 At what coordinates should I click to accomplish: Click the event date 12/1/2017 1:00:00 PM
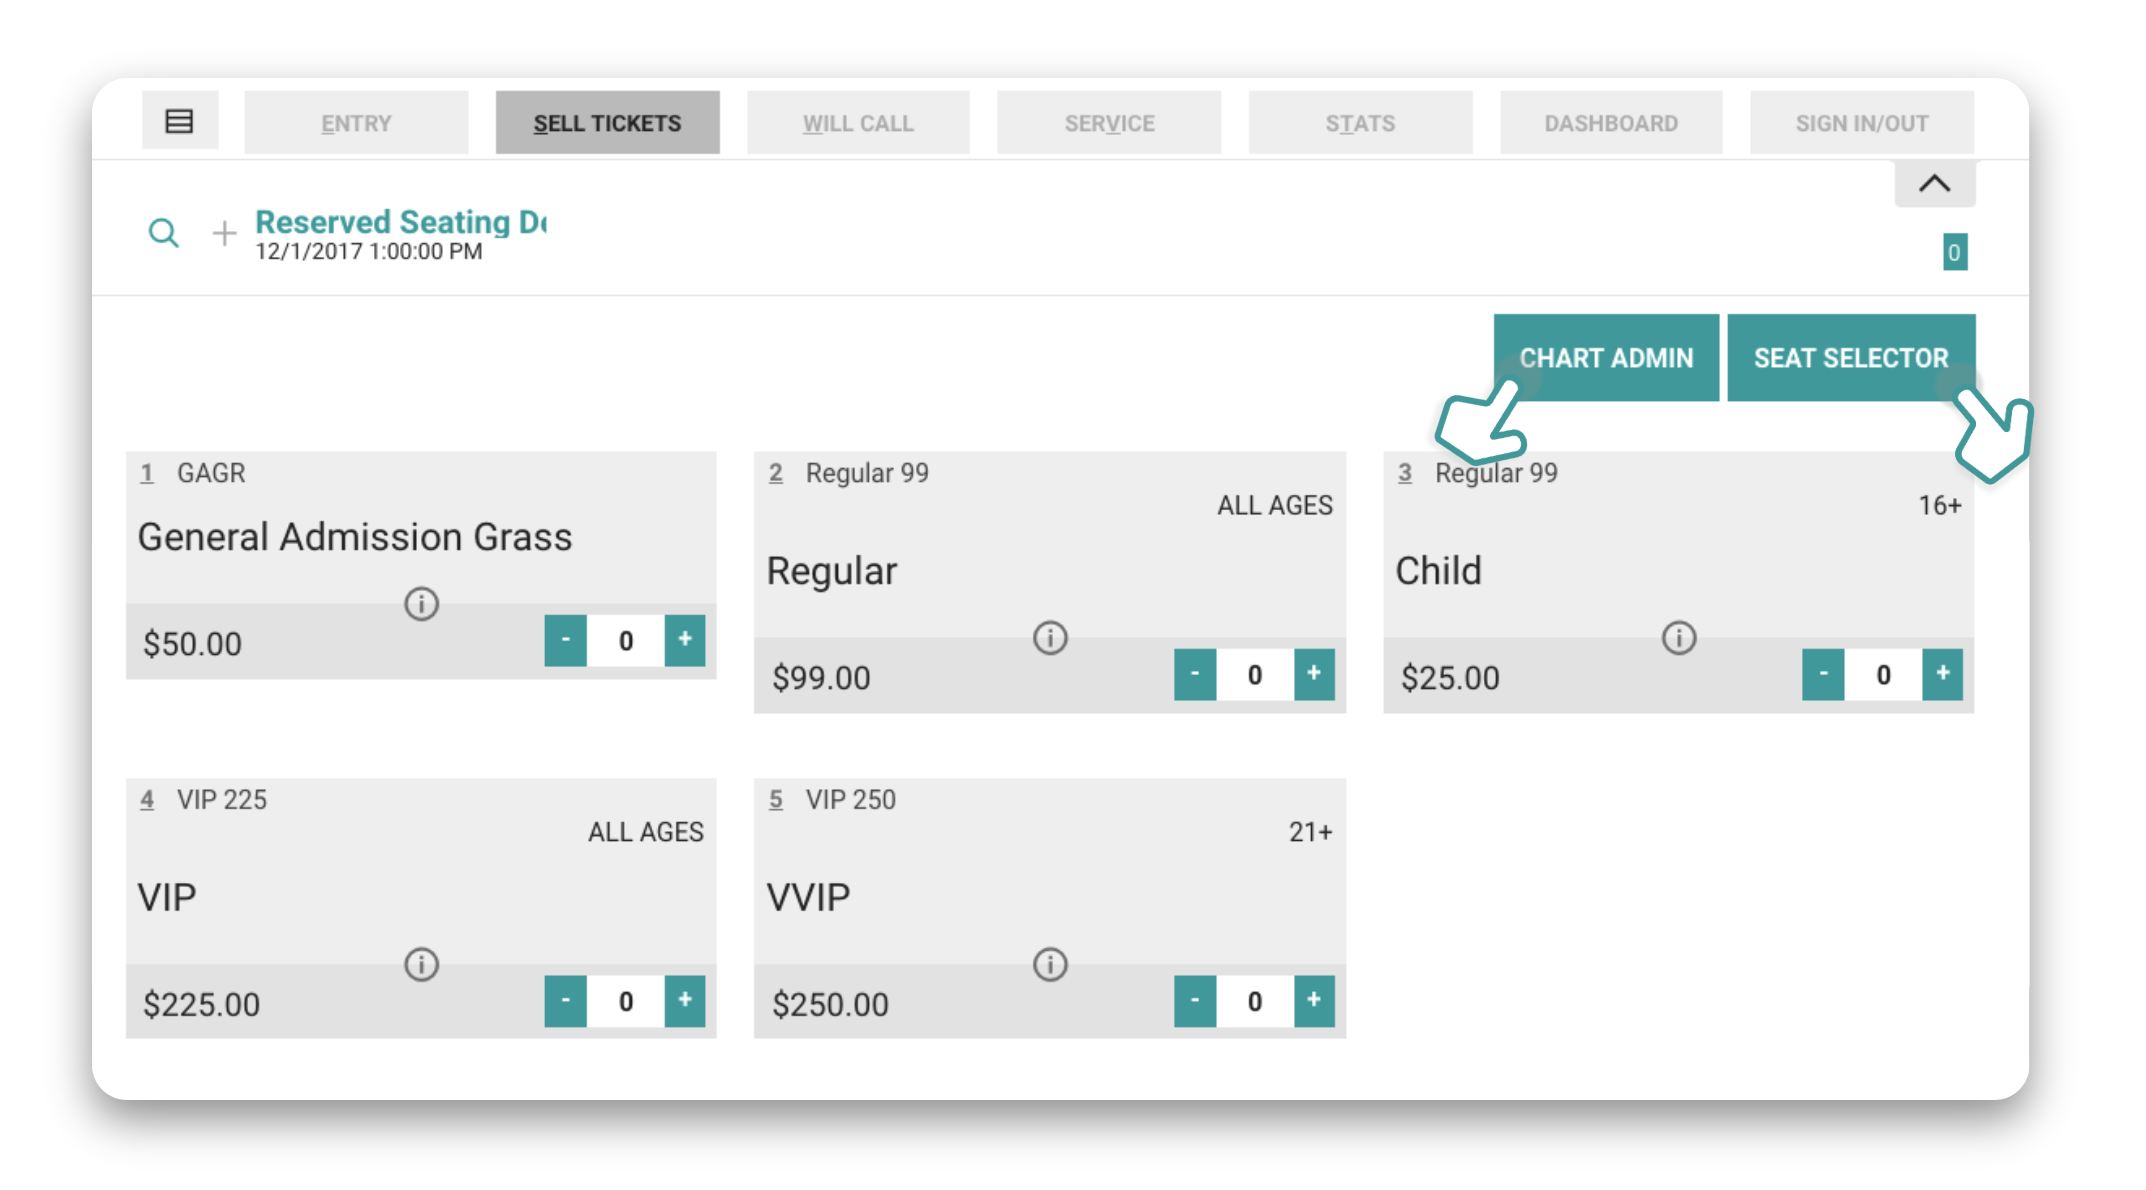coord(369,251)
